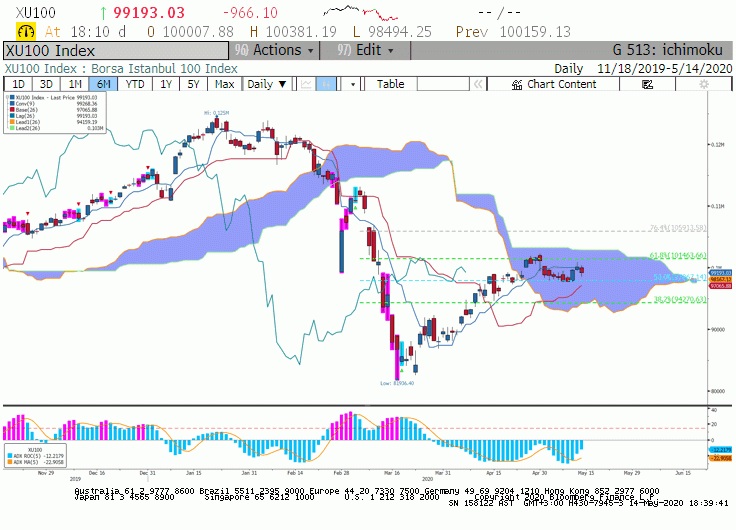Open the Edit dropdown menu
Screen dimensions: 736x530
coord(365,50)
